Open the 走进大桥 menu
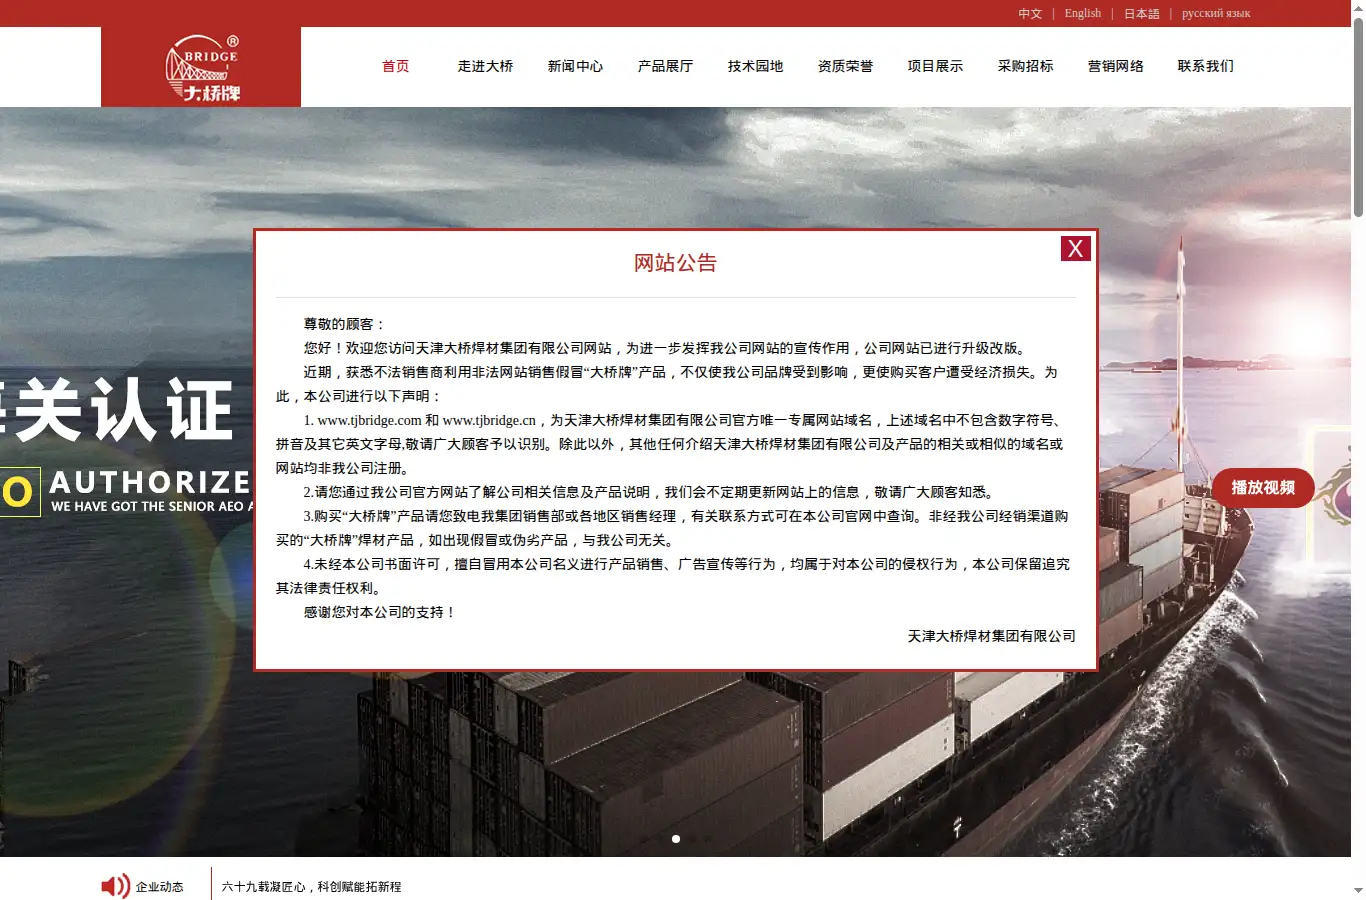 click(x=485, y=66)
